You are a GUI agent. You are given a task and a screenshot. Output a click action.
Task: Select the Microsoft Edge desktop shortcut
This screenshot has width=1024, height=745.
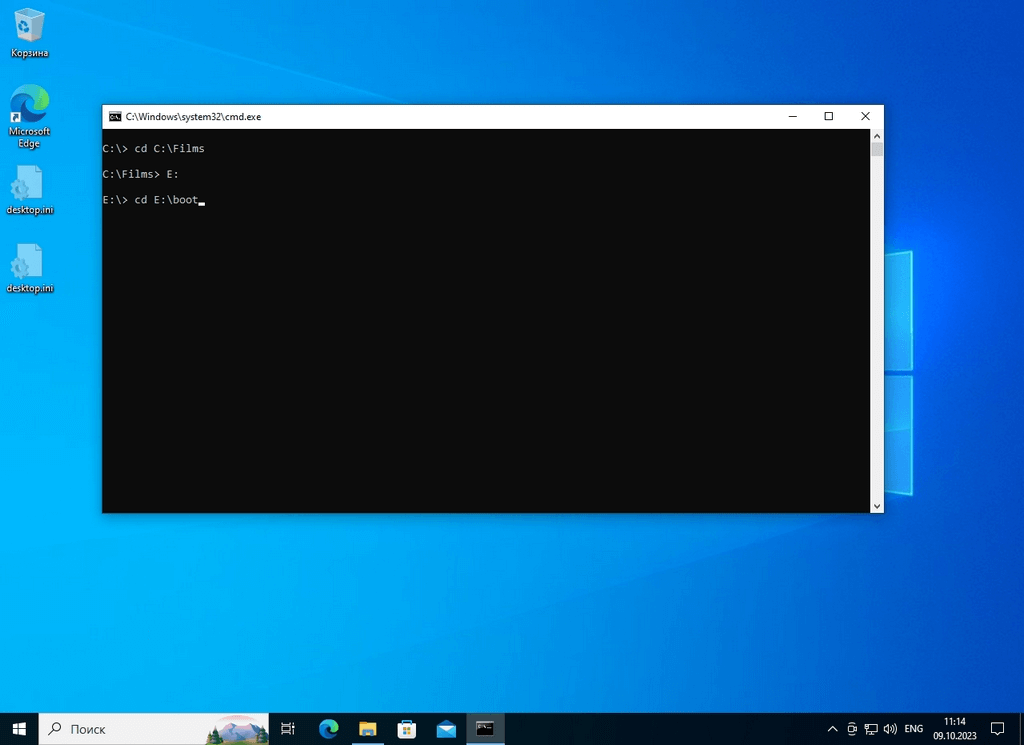[29, 116]
